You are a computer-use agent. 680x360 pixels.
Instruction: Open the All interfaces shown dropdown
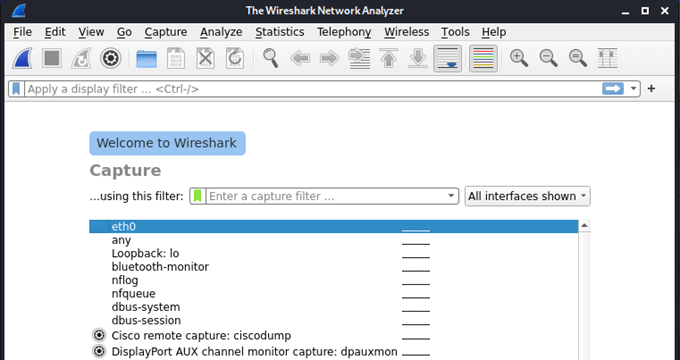(527, 196)
